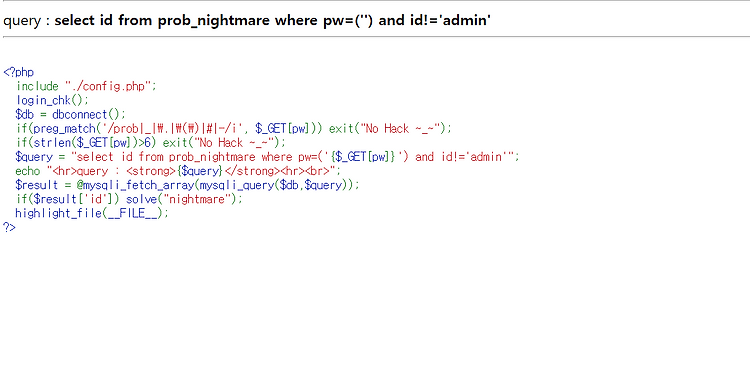
Task: Click the solve("nightmare") line
Action: click(x=129, y=199)
